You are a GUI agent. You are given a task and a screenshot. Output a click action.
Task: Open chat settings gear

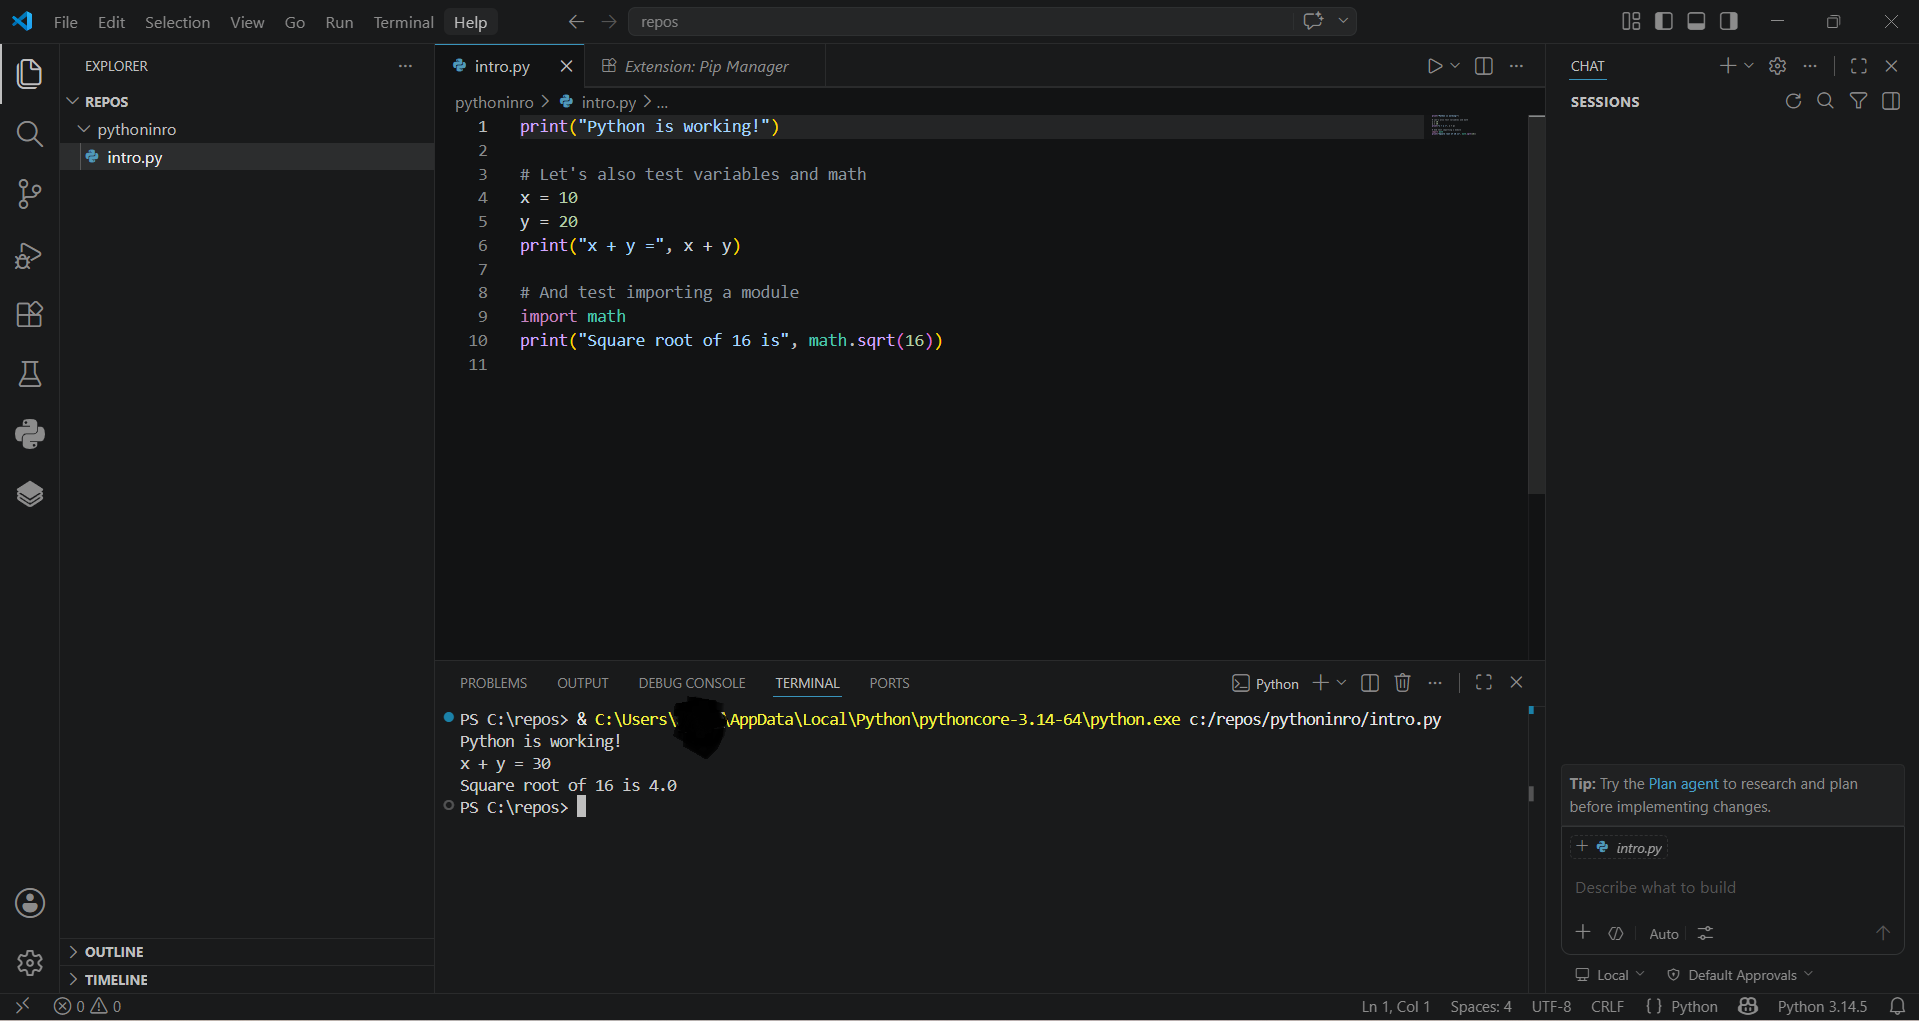[1777, 66]
